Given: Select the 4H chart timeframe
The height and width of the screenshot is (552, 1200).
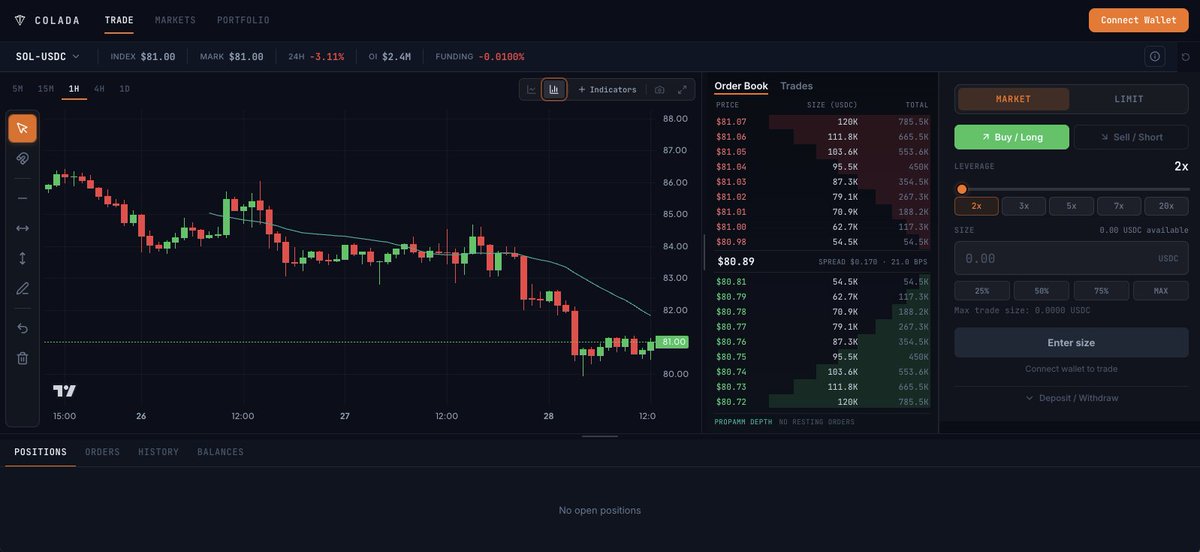Looking at the screenshot, I should tap(99, 89).
